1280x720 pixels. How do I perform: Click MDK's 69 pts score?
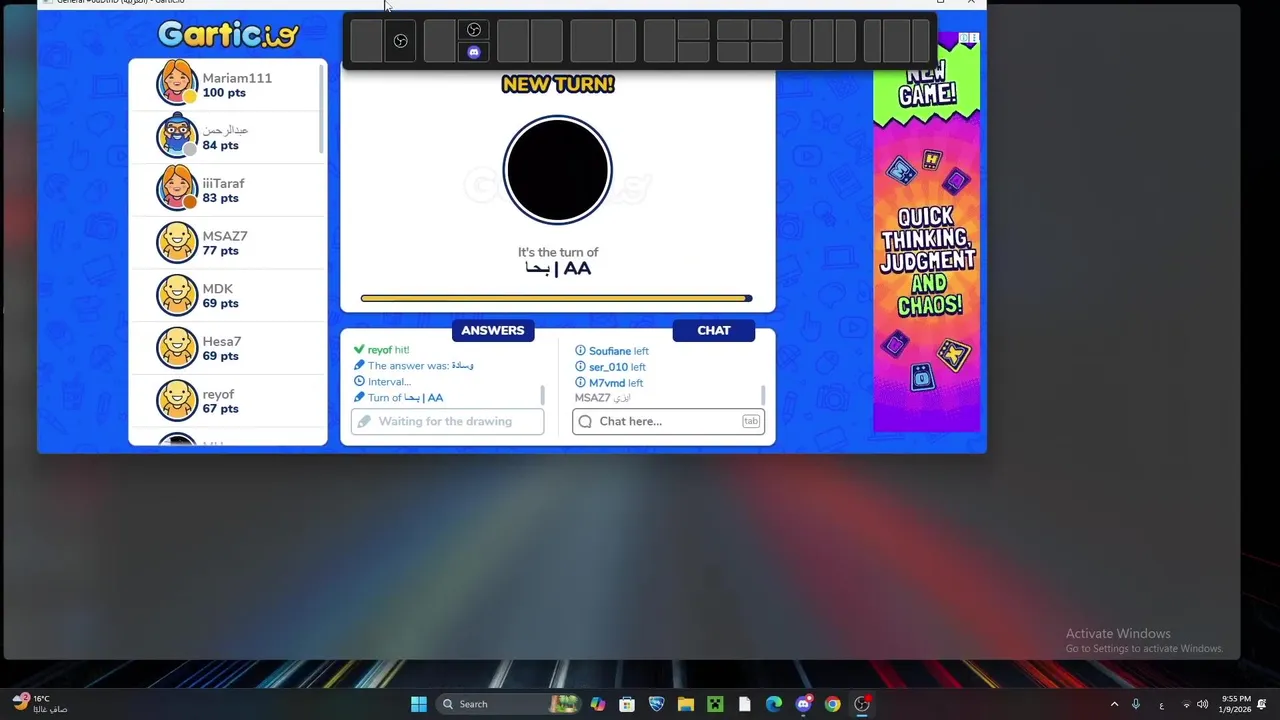(x=220, y=303)
